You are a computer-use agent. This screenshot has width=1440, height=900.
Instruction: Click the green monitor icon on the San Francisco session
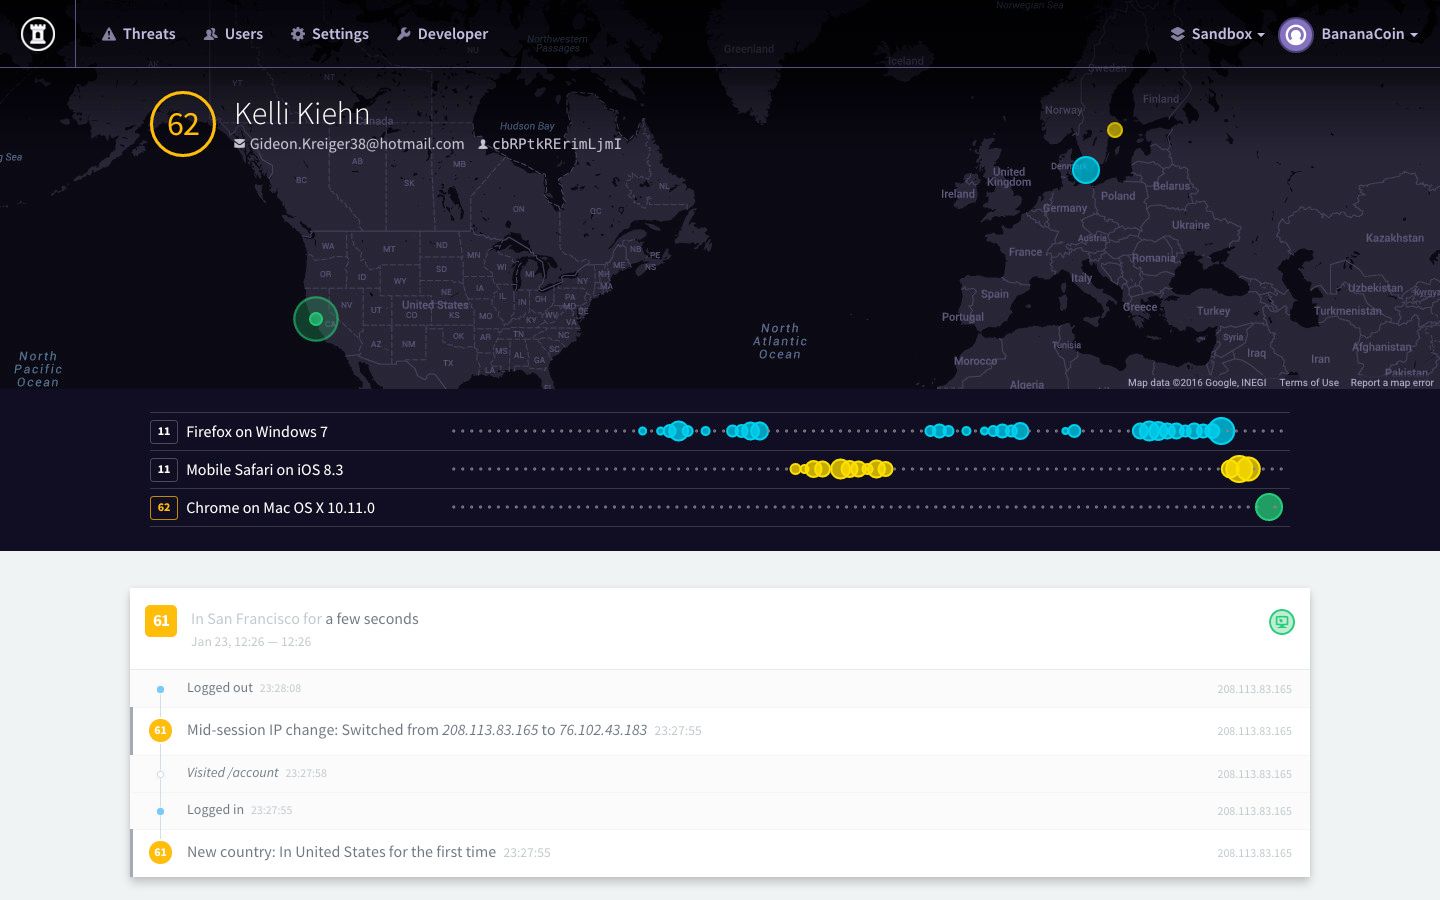(1282, 621)
